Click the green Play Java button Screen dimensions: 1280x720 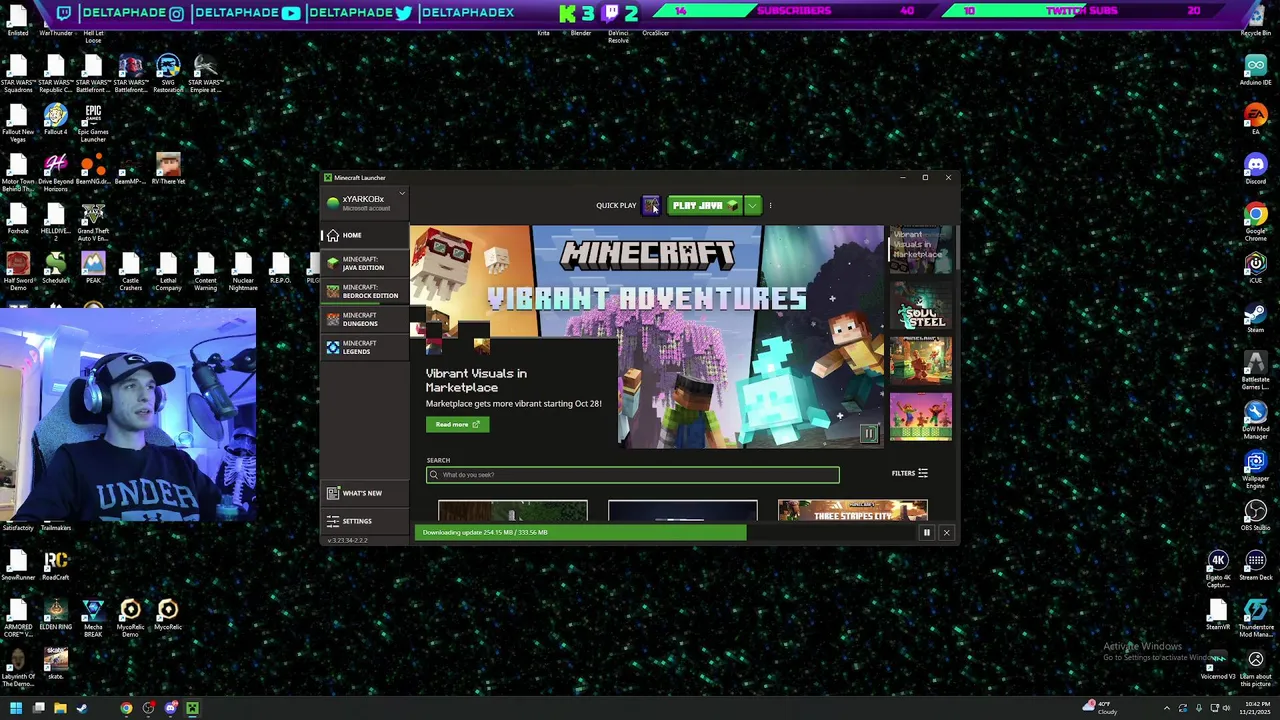tap(705, 205)
